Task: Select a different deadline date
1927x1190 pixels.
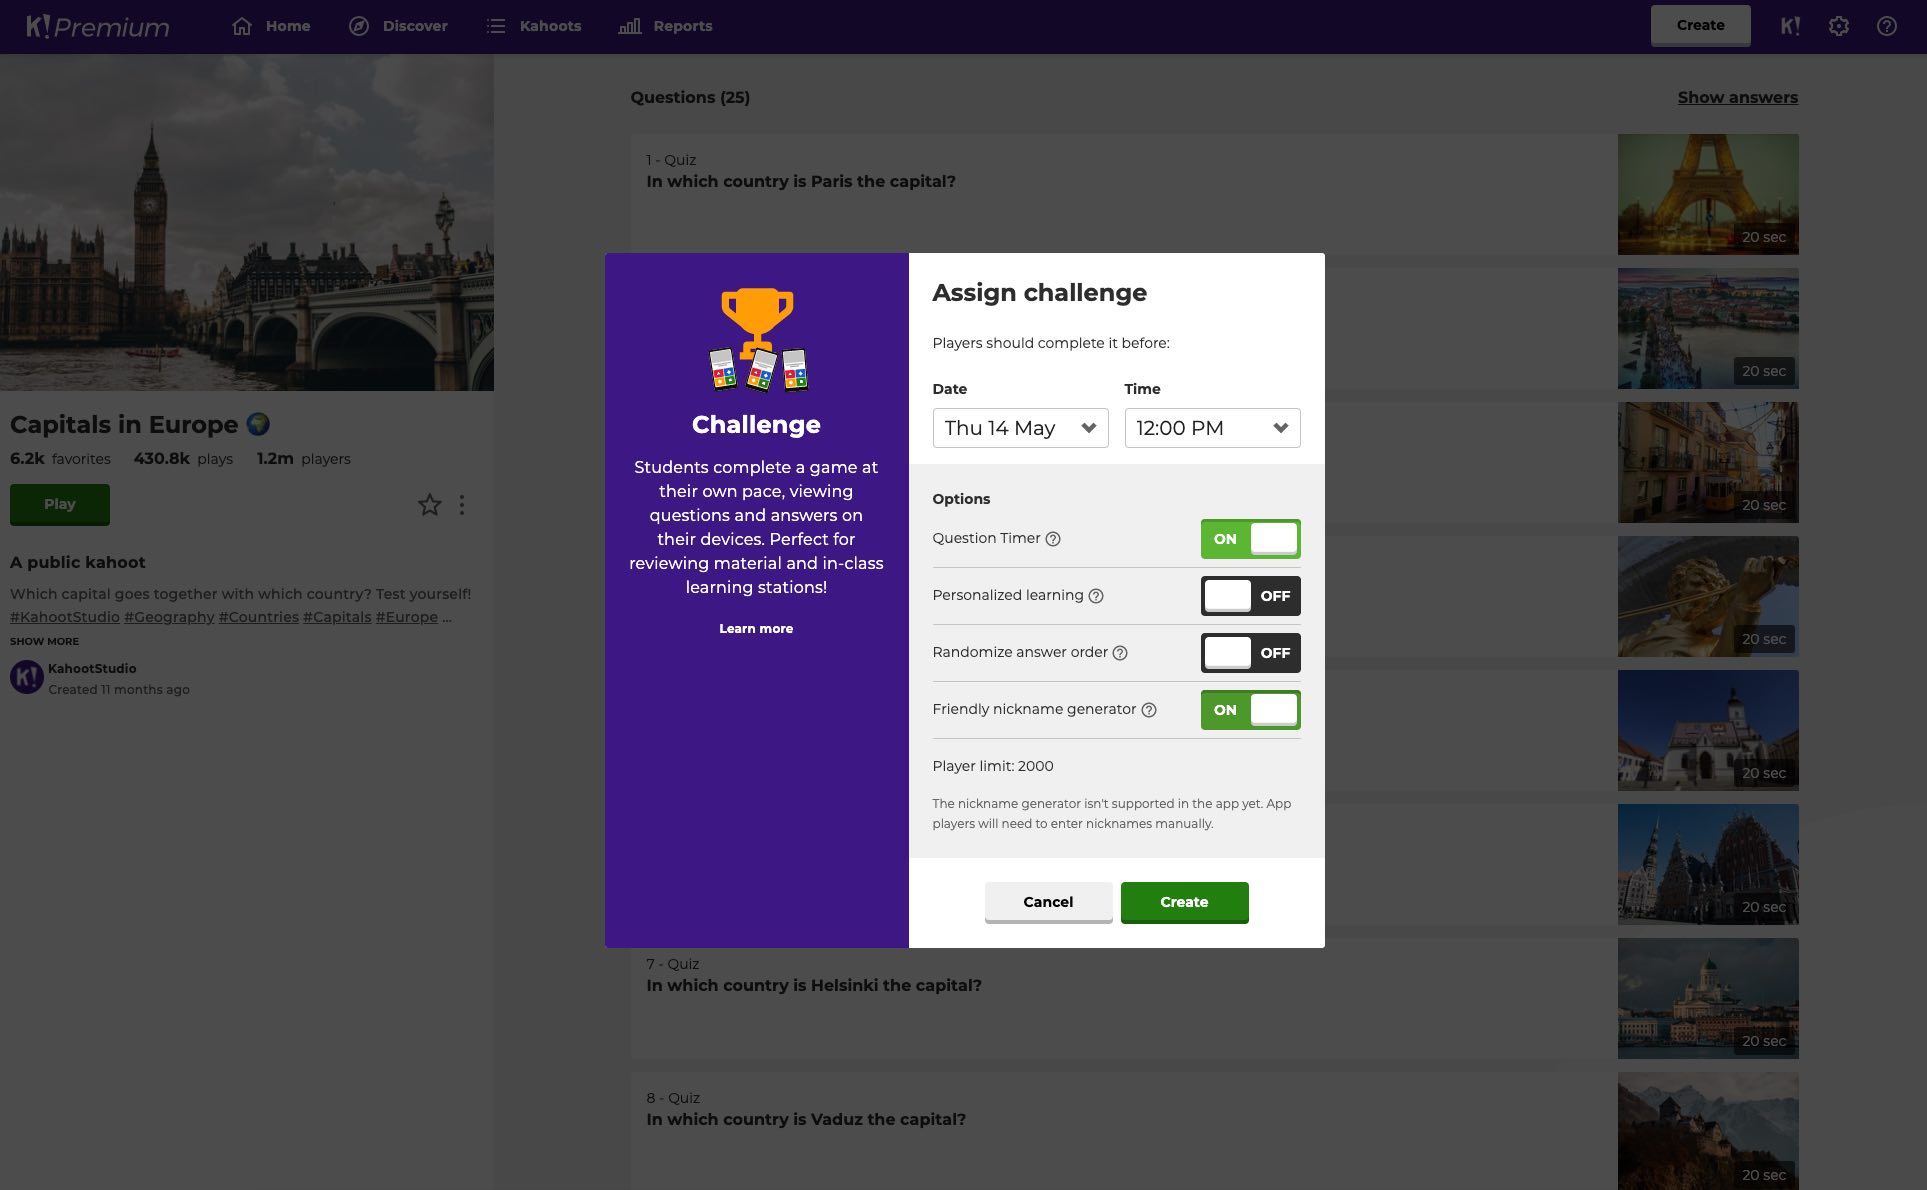Action: (x=1020, y=428)
